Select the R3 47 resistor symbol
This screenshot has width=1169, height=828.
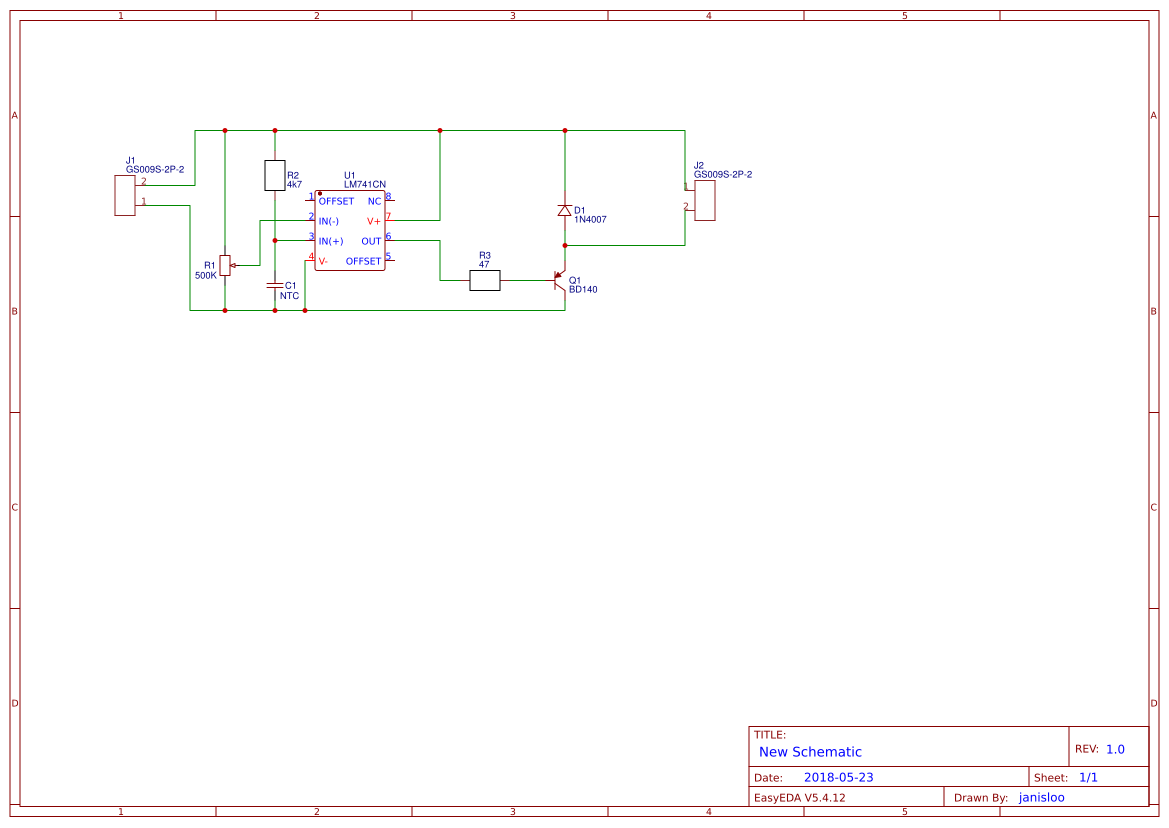tap(483, 280)
